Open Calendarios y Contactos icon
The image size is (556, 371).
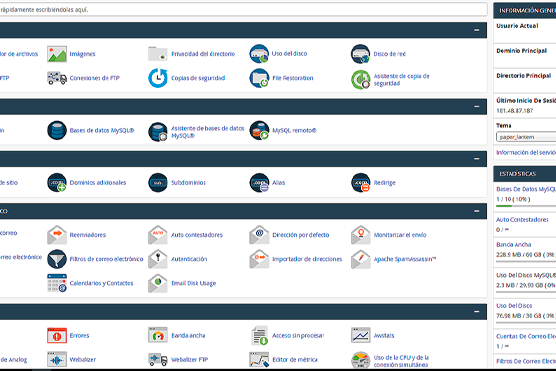pyautogui.click(x=57, y=283)
